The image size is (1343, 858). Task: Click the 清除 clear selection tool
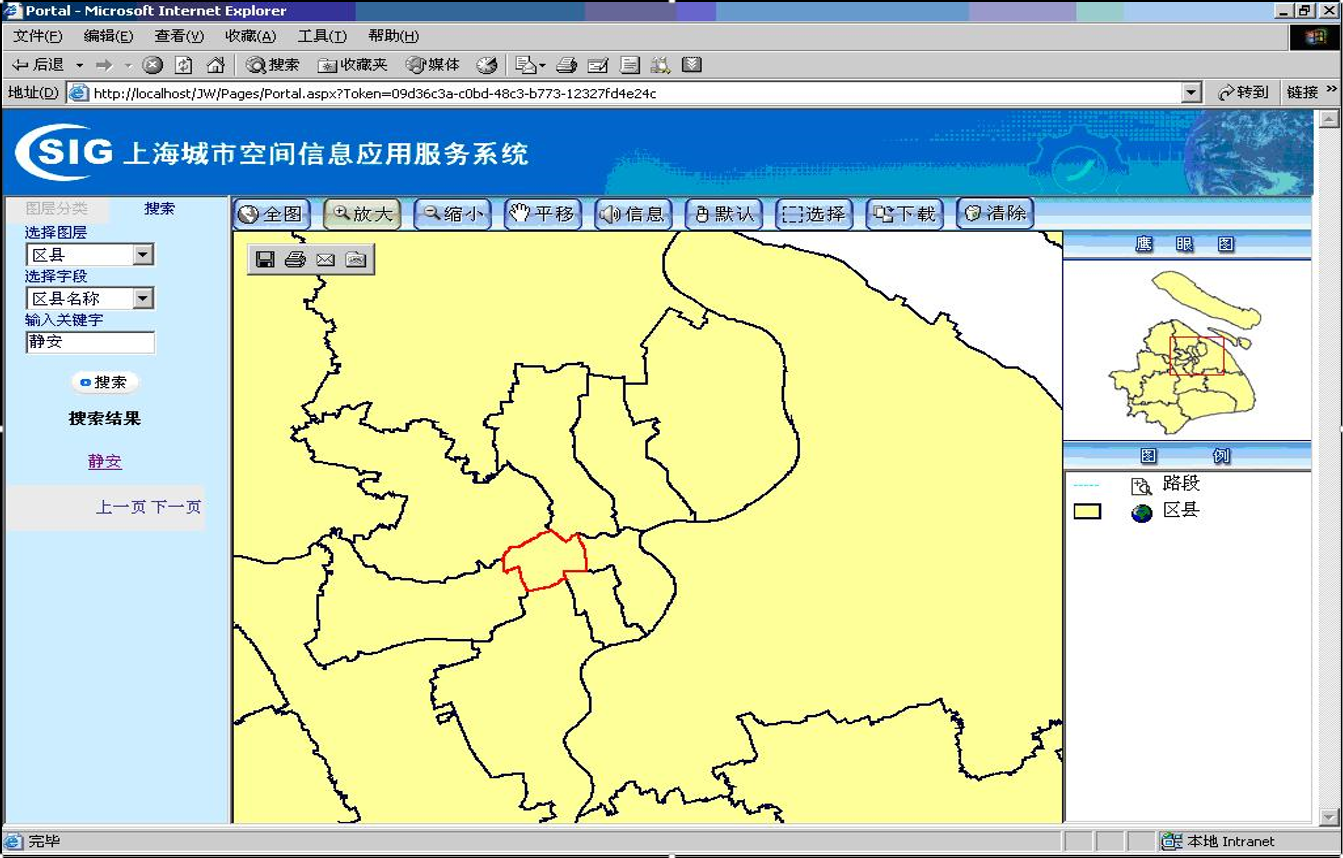click(995, 214)
